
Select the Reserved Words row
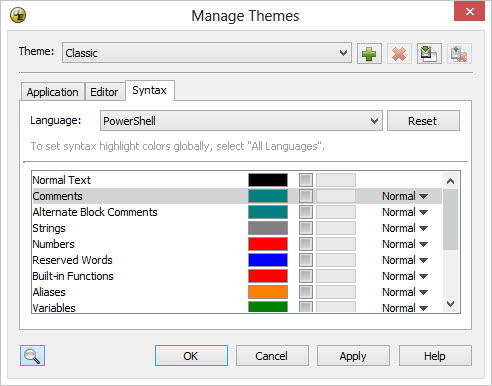click(x=237, y=260)
